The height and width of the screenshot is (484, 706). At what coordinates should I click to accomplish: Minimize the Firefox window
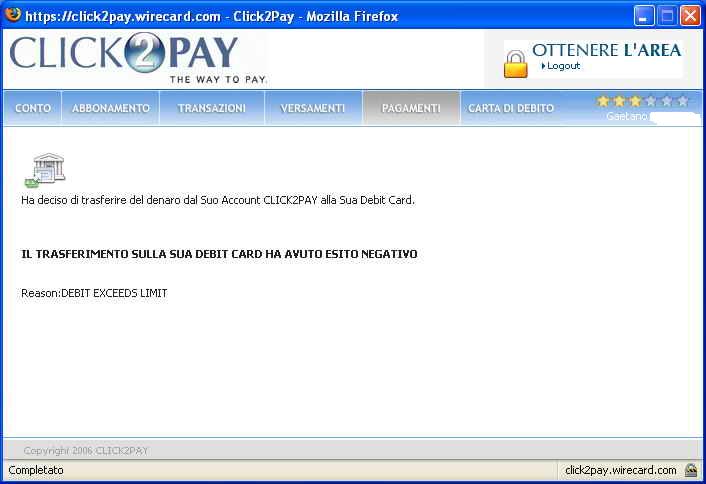pos(645,16)
